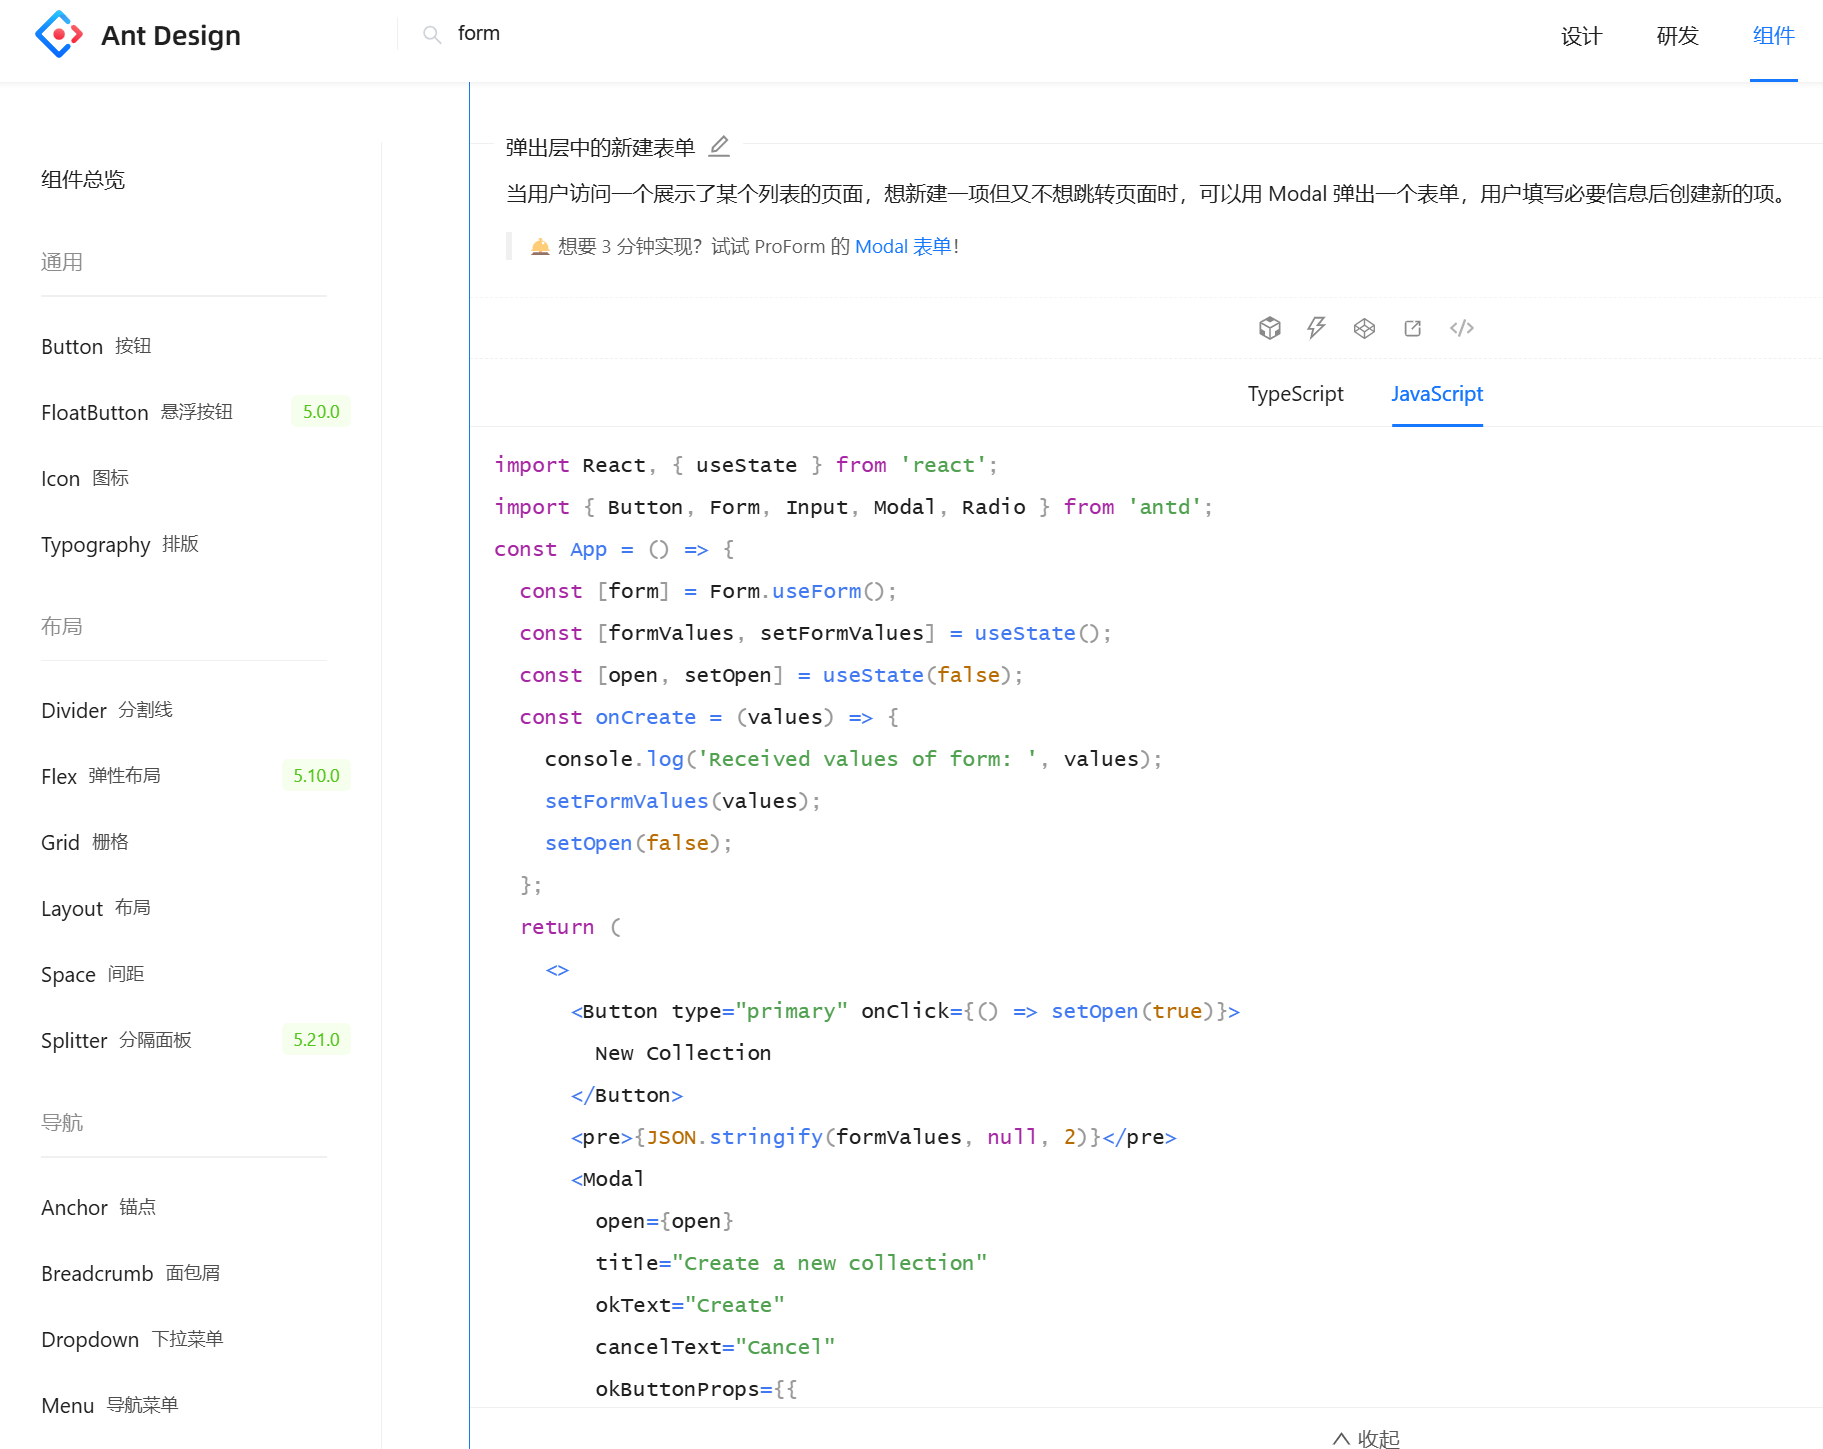Viewport: 1823px width, 1449px height.
Task: Open Splitter 分隔面板 sidebar item
Action: click(x=116, y=1040)
